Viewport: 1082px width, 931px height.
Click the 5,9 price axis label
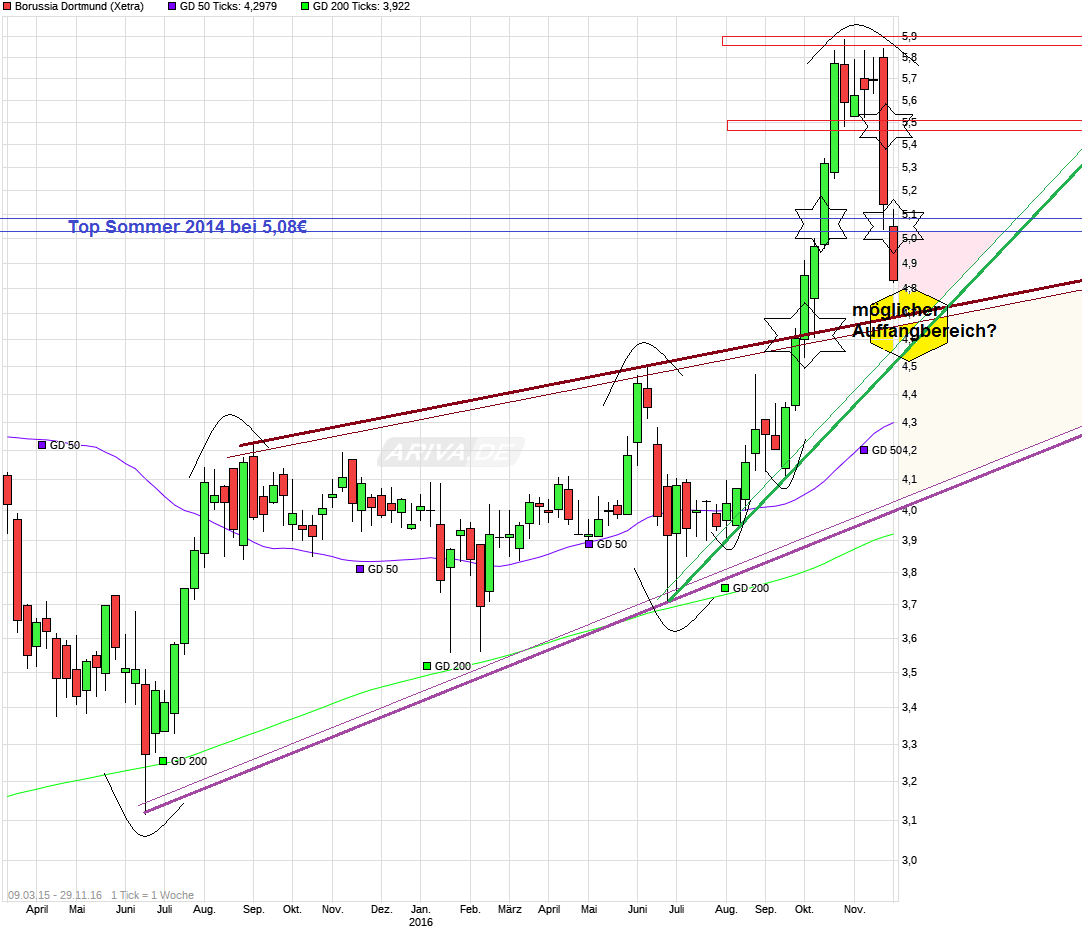click(x=909, y=36)
